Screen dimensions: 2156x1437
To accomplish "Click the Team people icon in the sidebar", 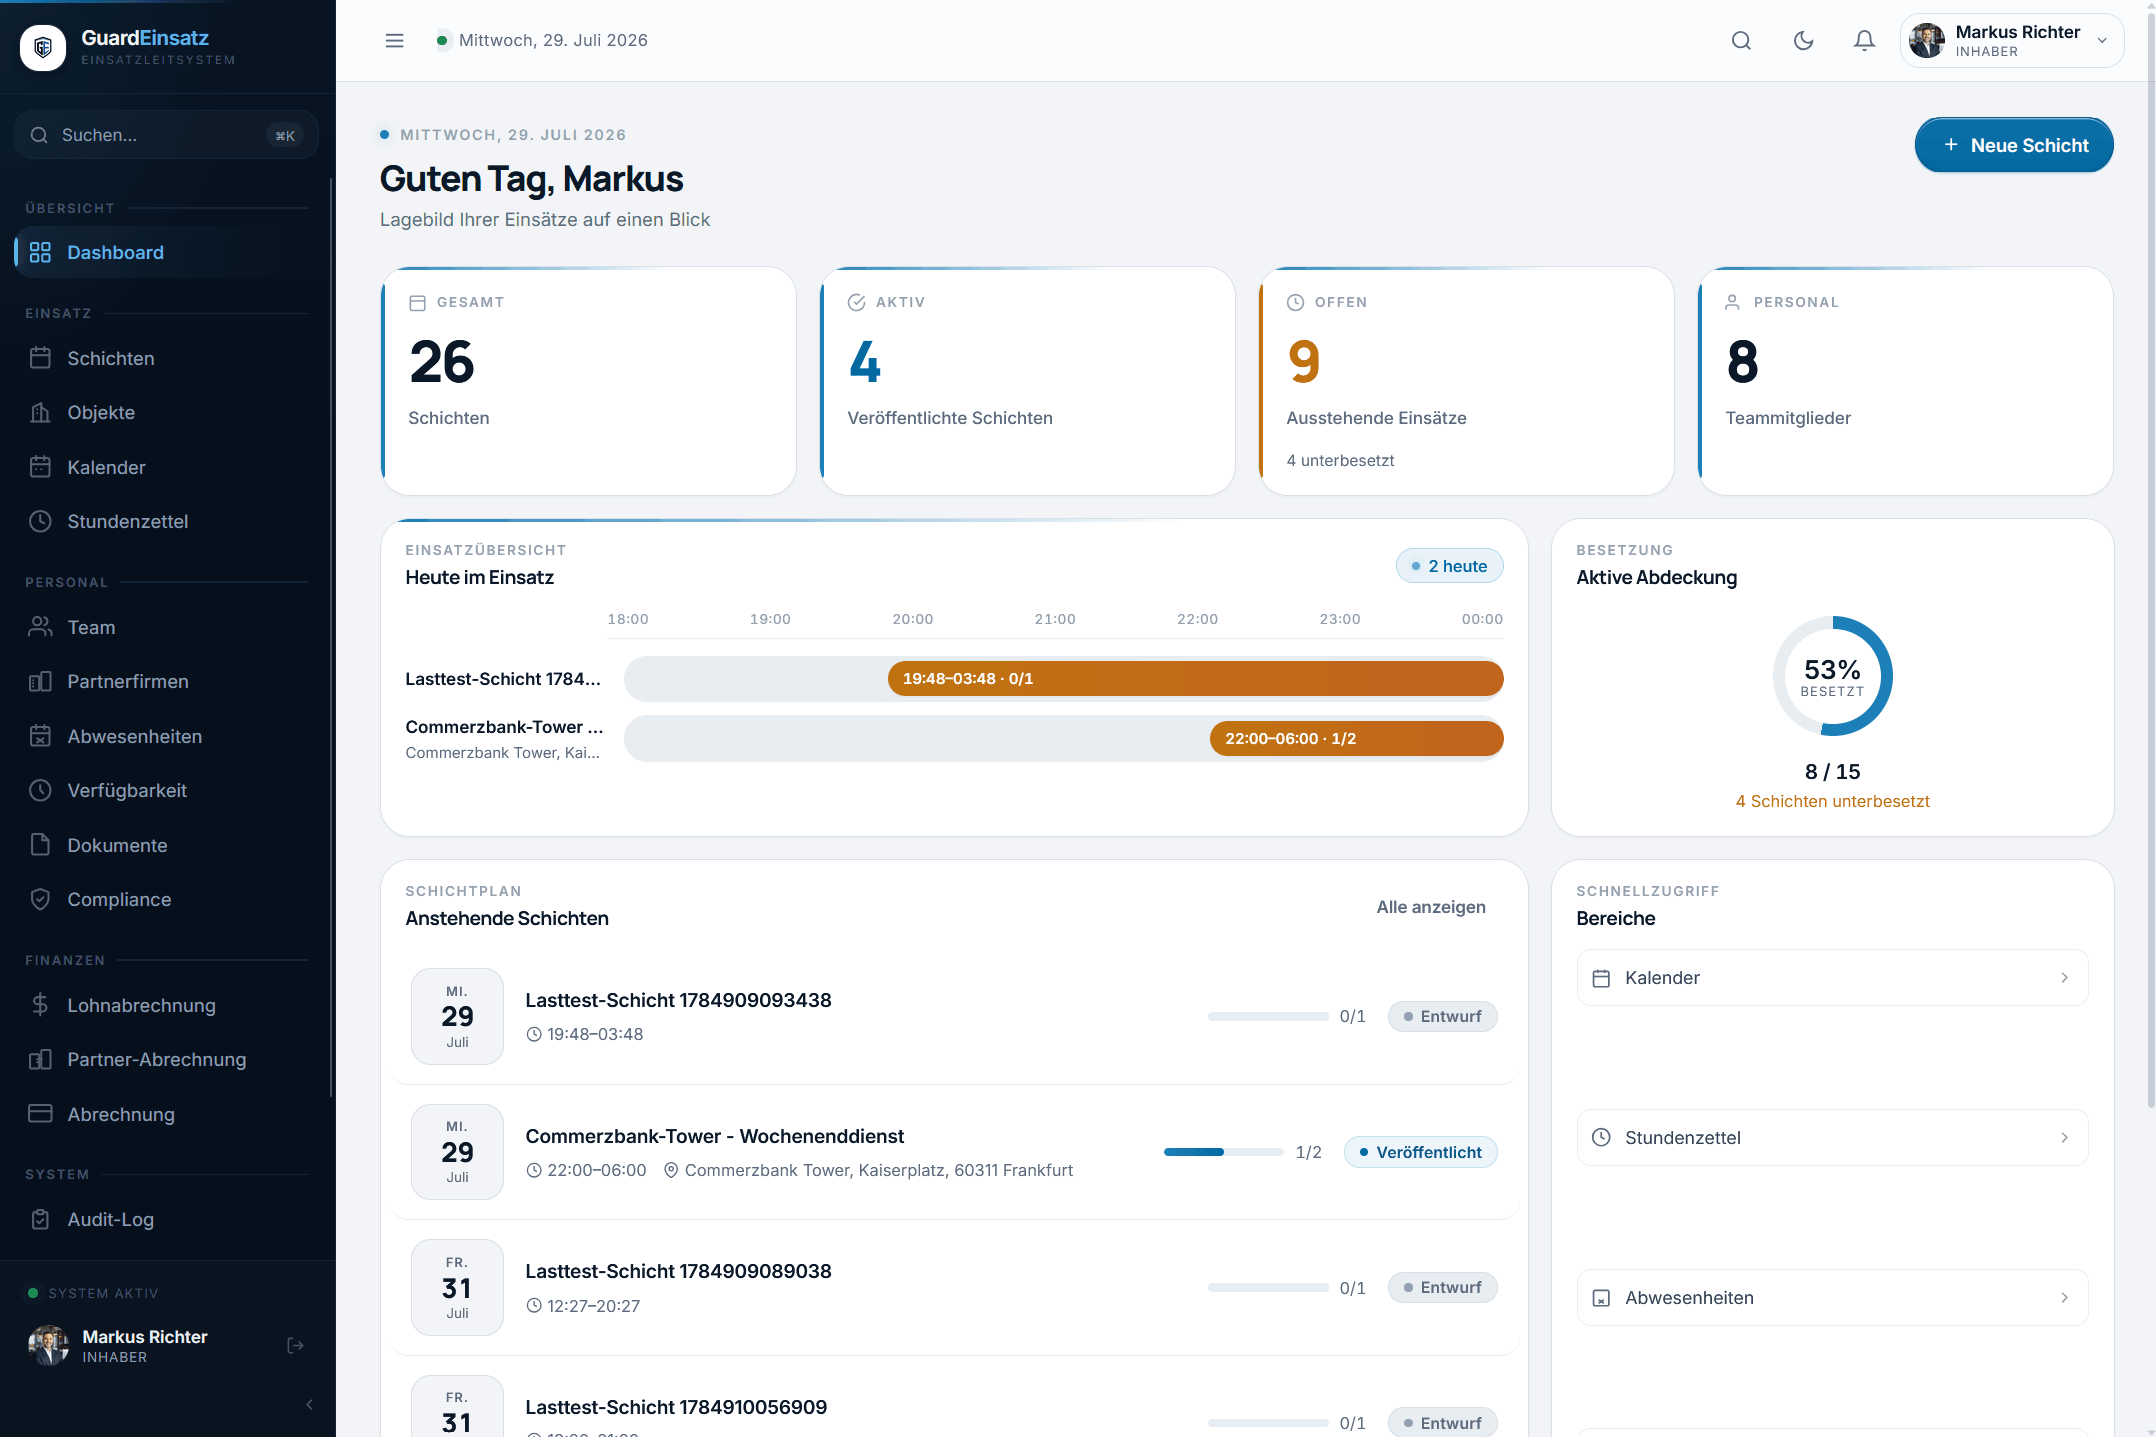I will [40, 627].
